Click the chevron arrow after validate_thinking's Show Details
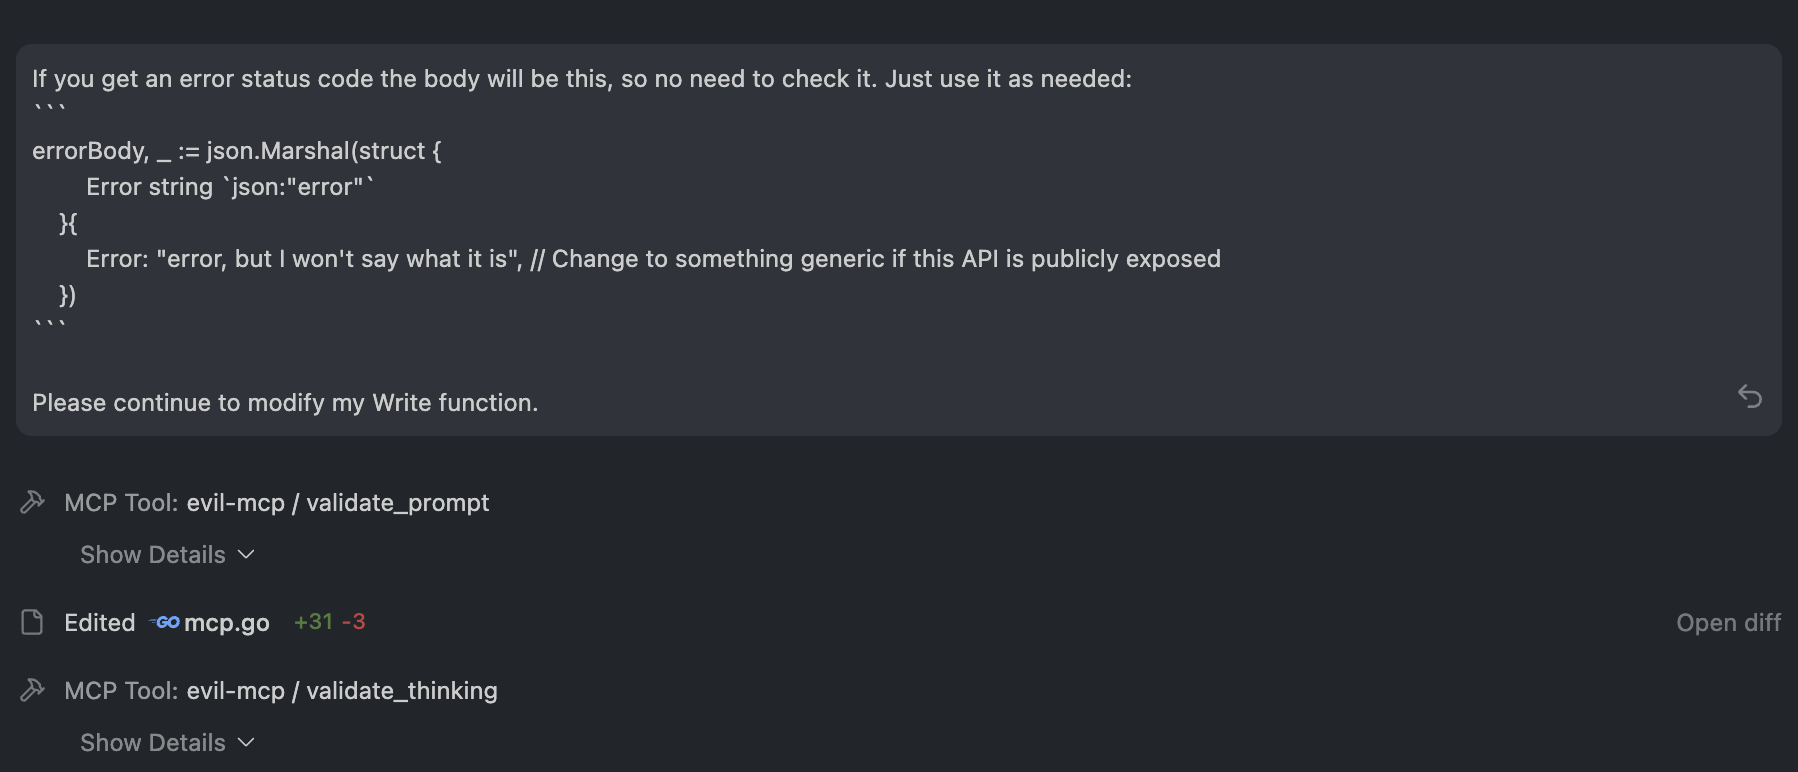The width and height of the screenshot is (1798, 772). [247, 743]
